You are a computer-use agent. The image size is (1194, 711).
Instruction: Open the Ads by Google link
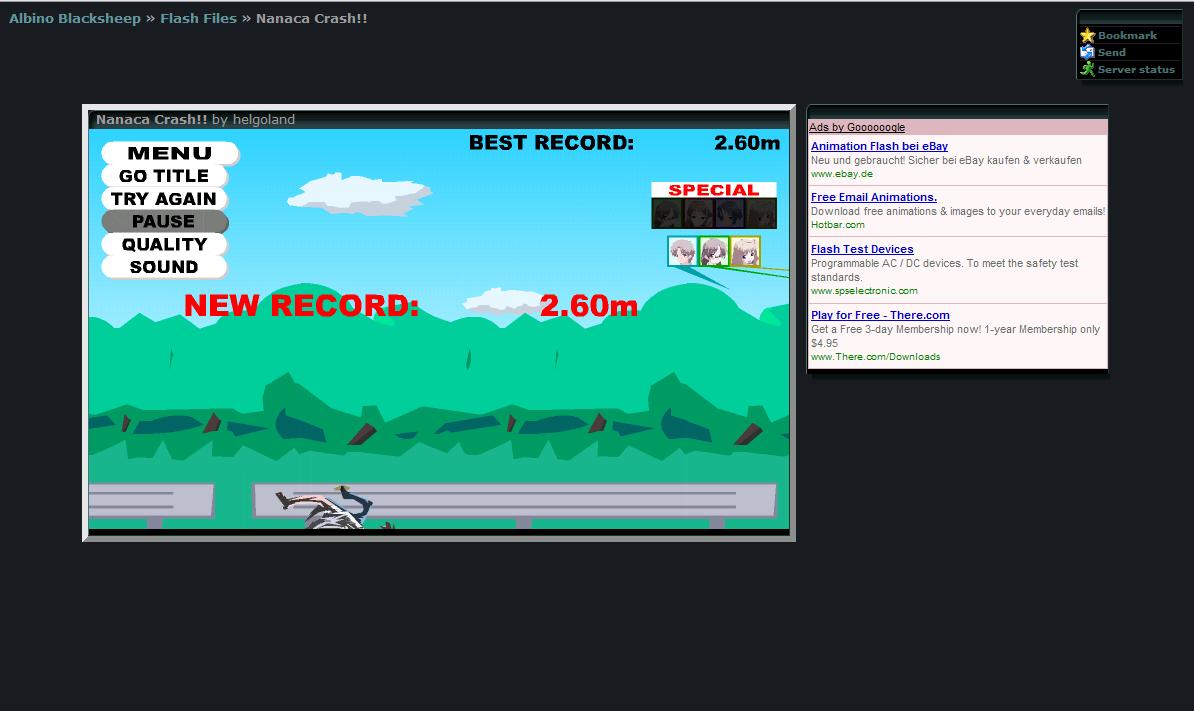pos(857,127)
